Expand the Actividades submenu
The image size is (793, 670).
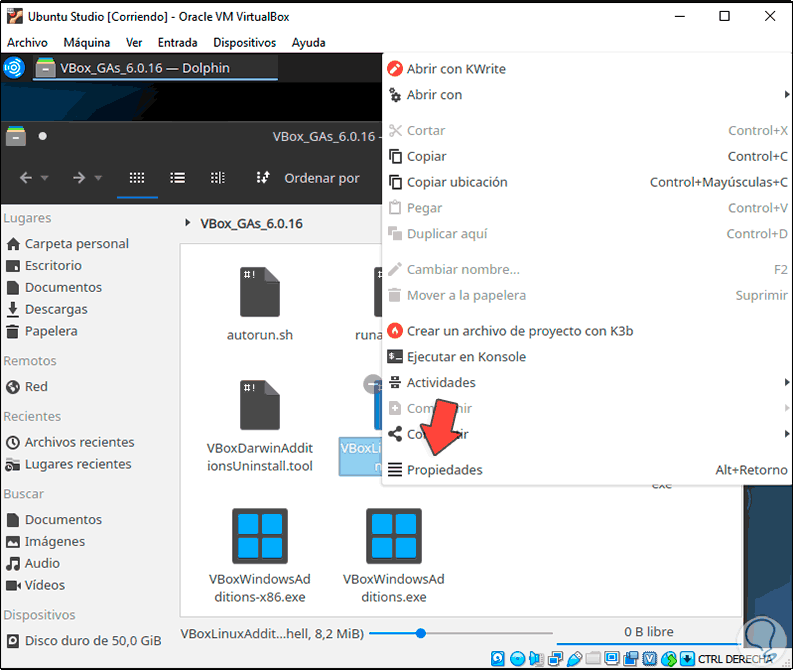coord(587,382)
